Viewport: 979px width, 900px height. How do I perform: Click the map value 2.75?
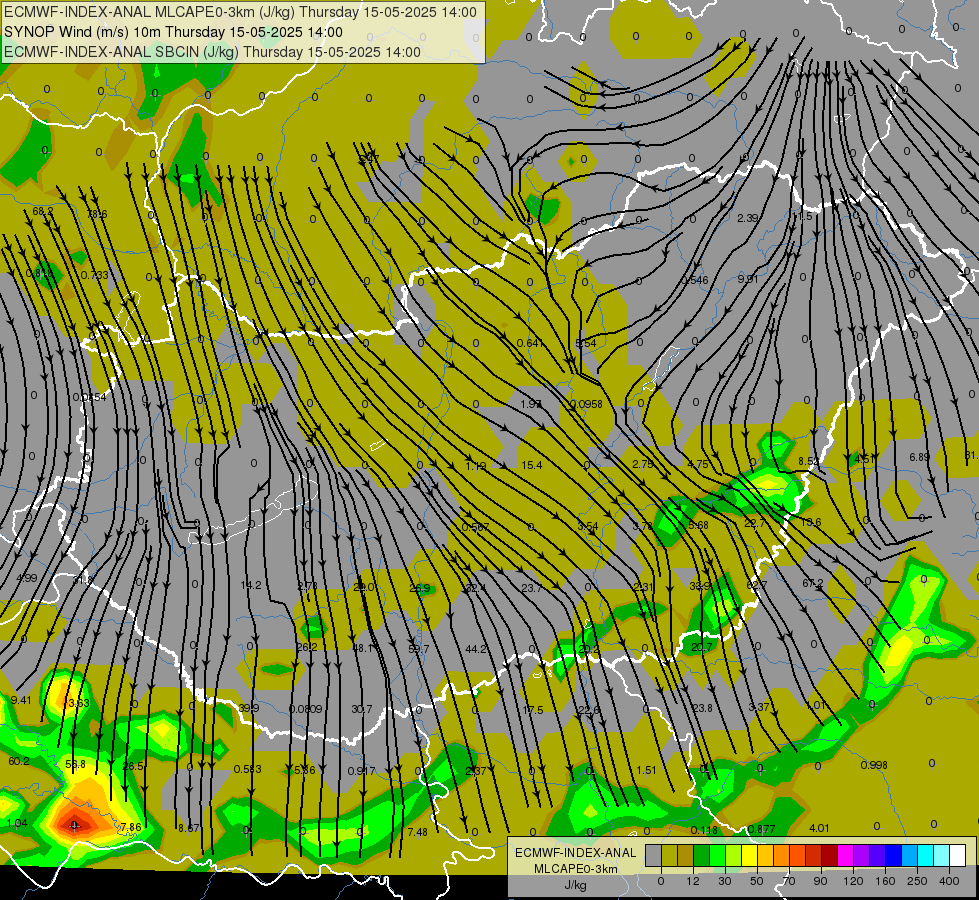coord(642,464)
